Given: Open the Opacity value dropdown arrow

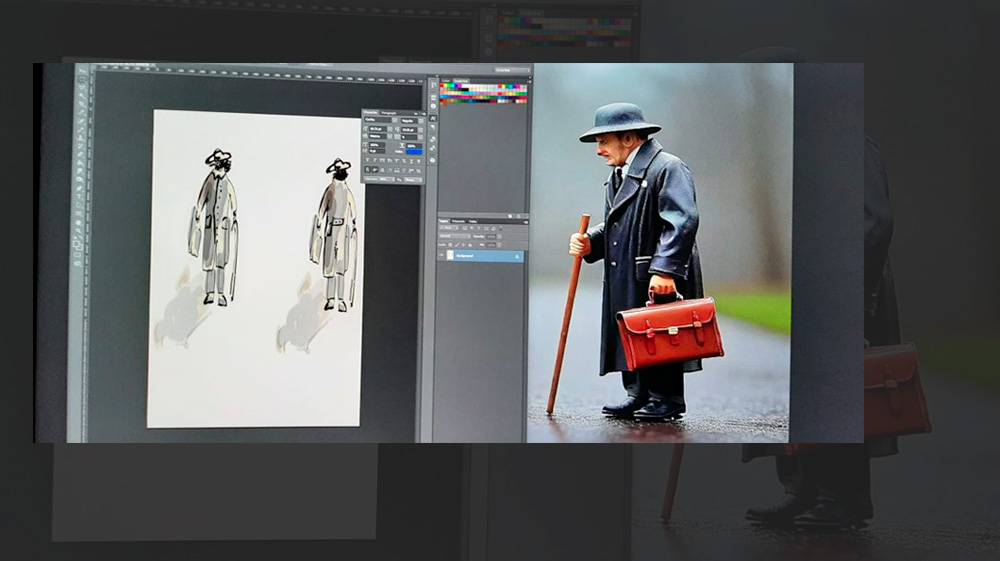Looking at the screenshot, I should click(x=499, y=236).
